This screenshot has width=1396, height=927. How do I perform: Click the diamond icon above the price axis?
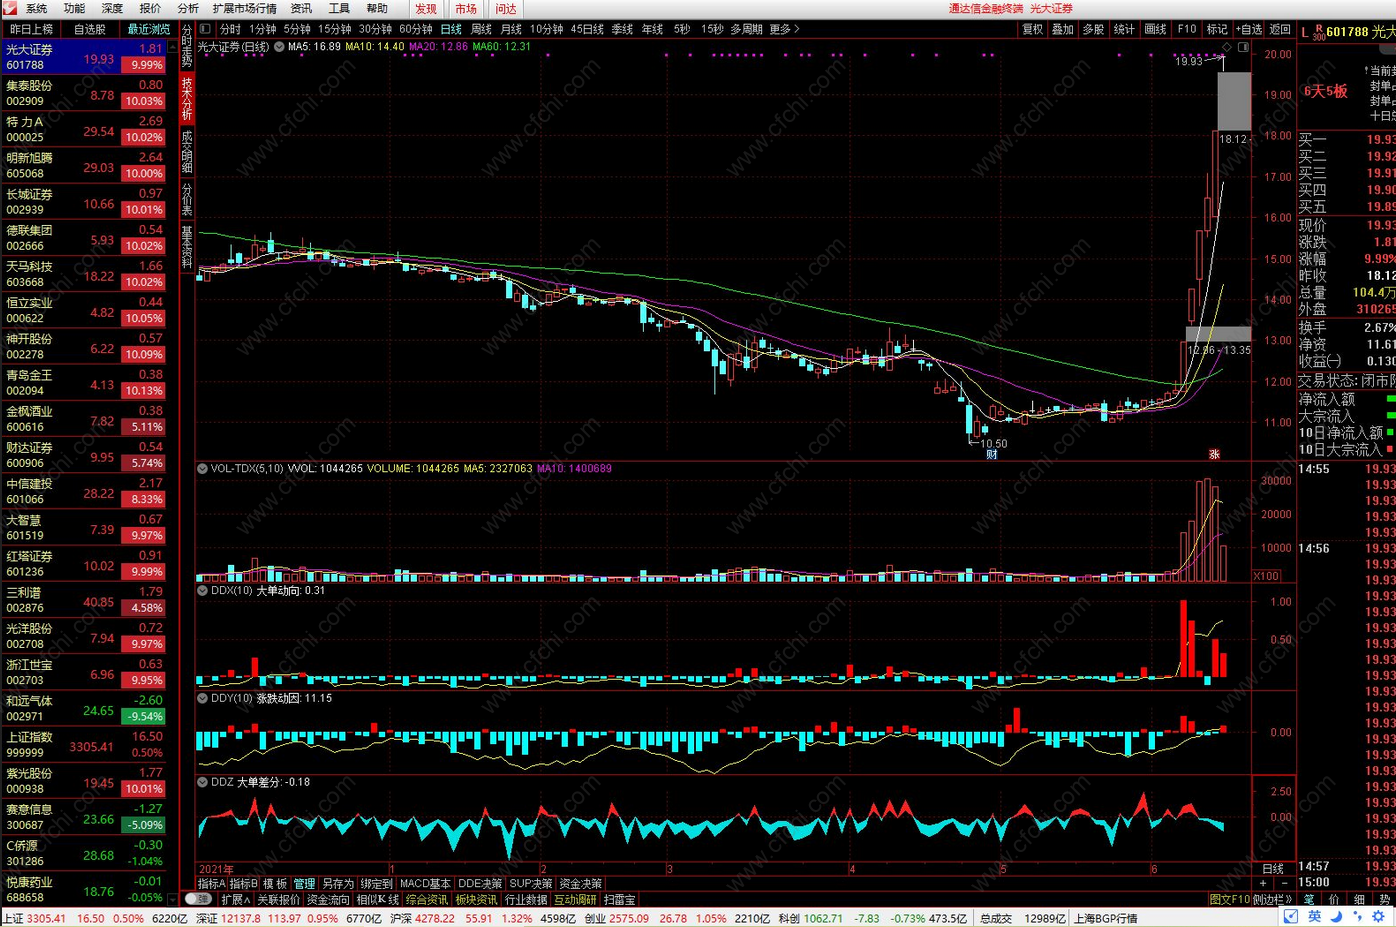tap(1227, 47)
